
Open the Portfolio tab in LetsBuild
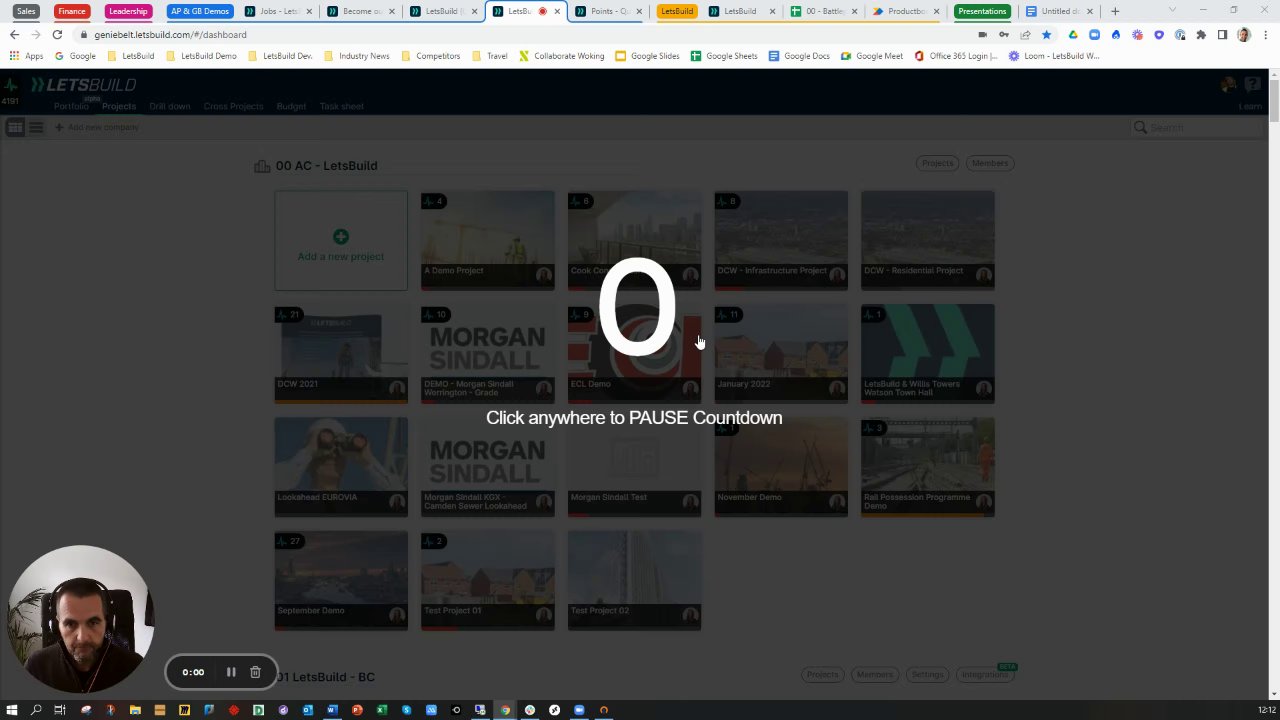coord(71,106)
